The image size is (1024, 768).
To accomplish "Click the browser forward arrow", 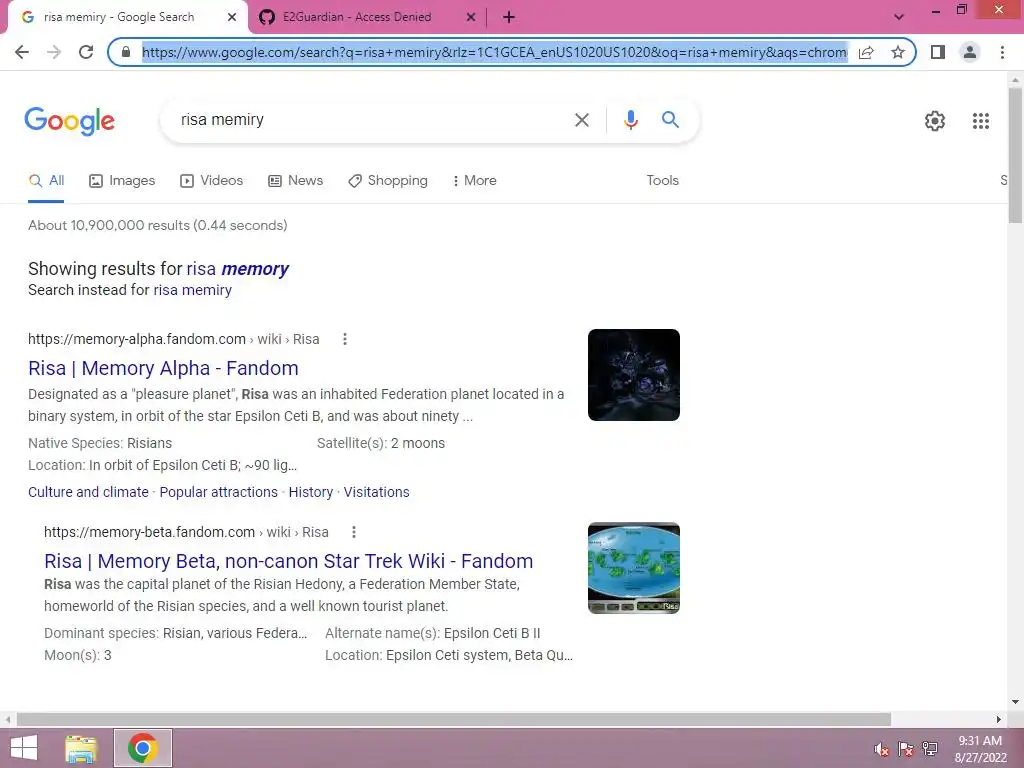I will point(54,52).
